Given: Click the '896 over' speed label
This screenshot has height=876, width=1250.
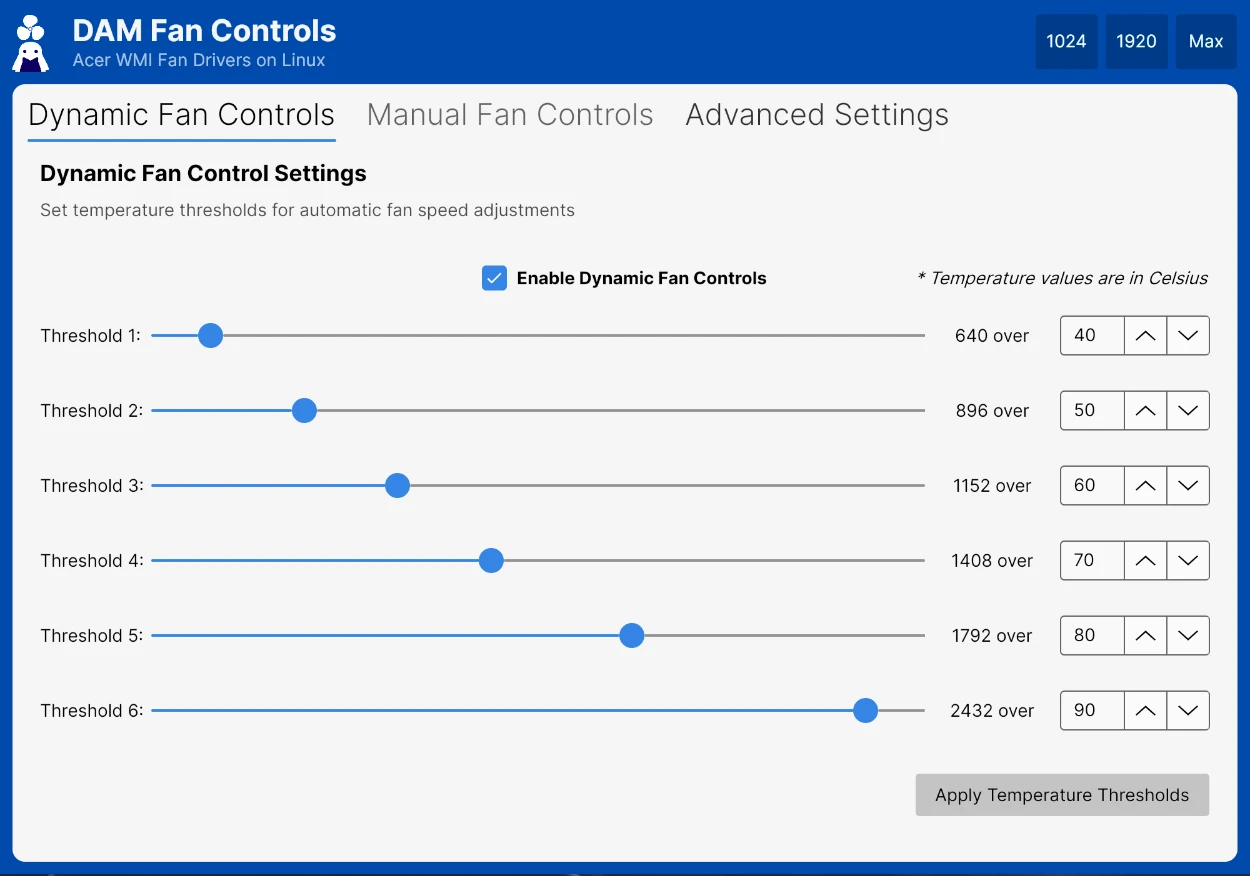Looking at the screenshot, I should point(992,411).
